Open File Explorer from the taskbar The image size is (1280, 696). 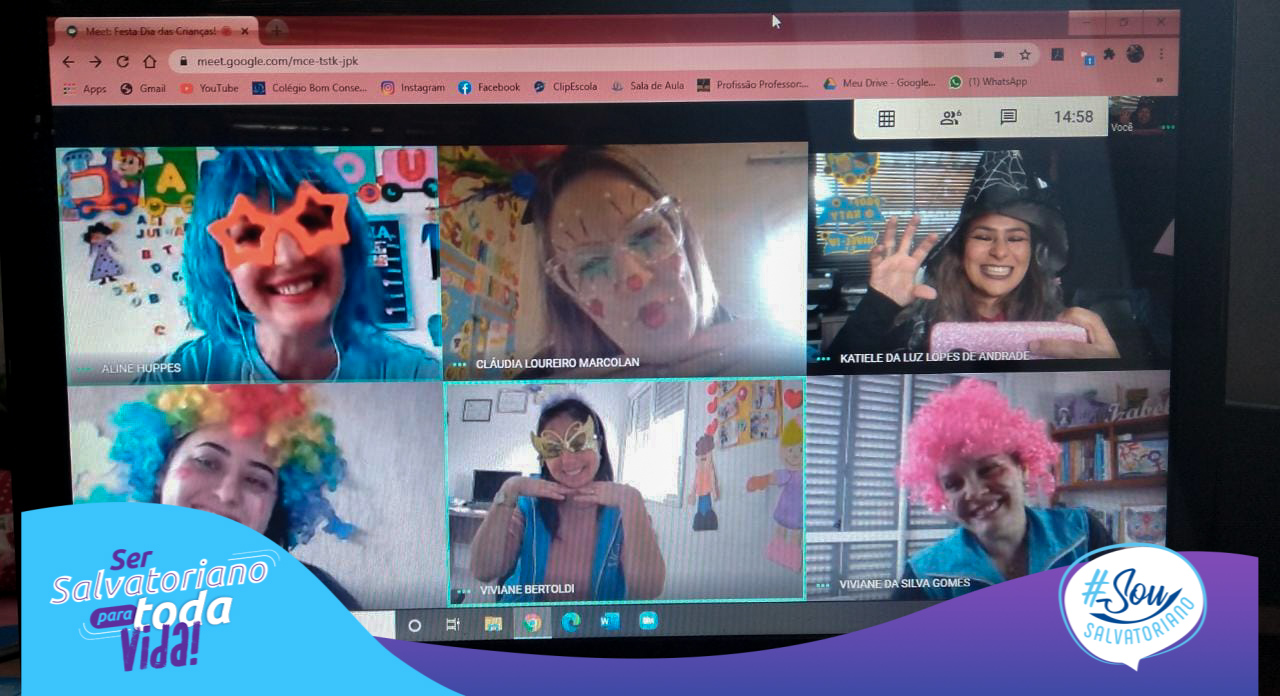[x=493, y=623]
